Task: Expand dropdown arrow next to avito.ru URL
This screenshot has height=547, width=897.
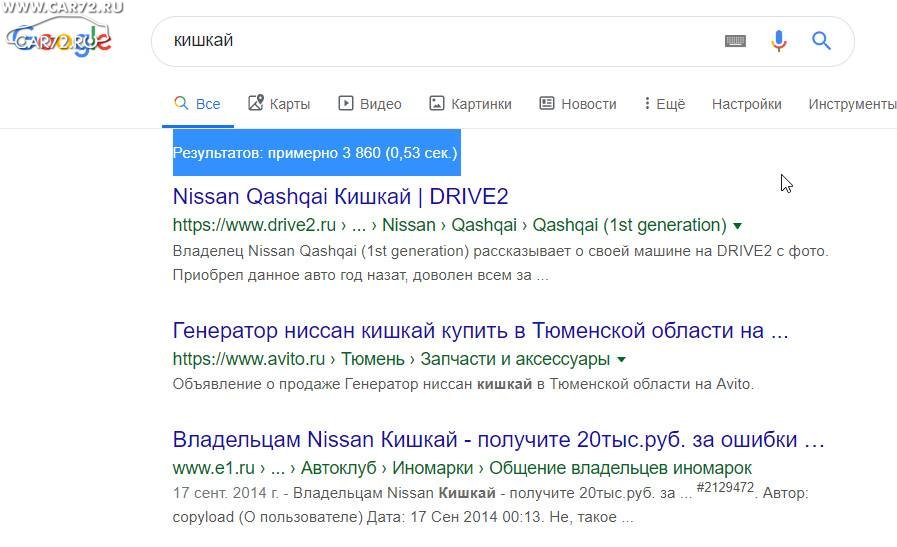Action: pos(621,359)
